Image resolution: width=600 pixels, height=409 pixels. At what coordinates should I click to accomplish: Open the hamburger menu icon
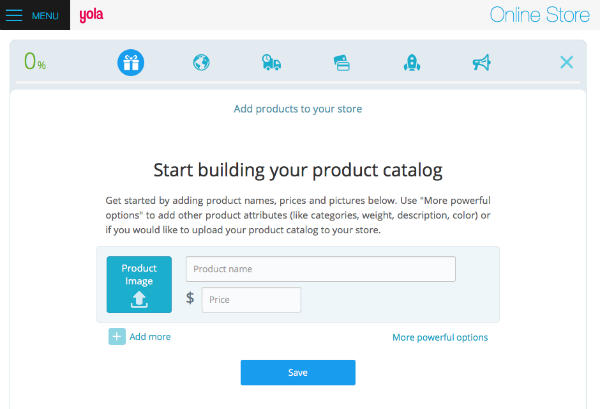[15, 16]
